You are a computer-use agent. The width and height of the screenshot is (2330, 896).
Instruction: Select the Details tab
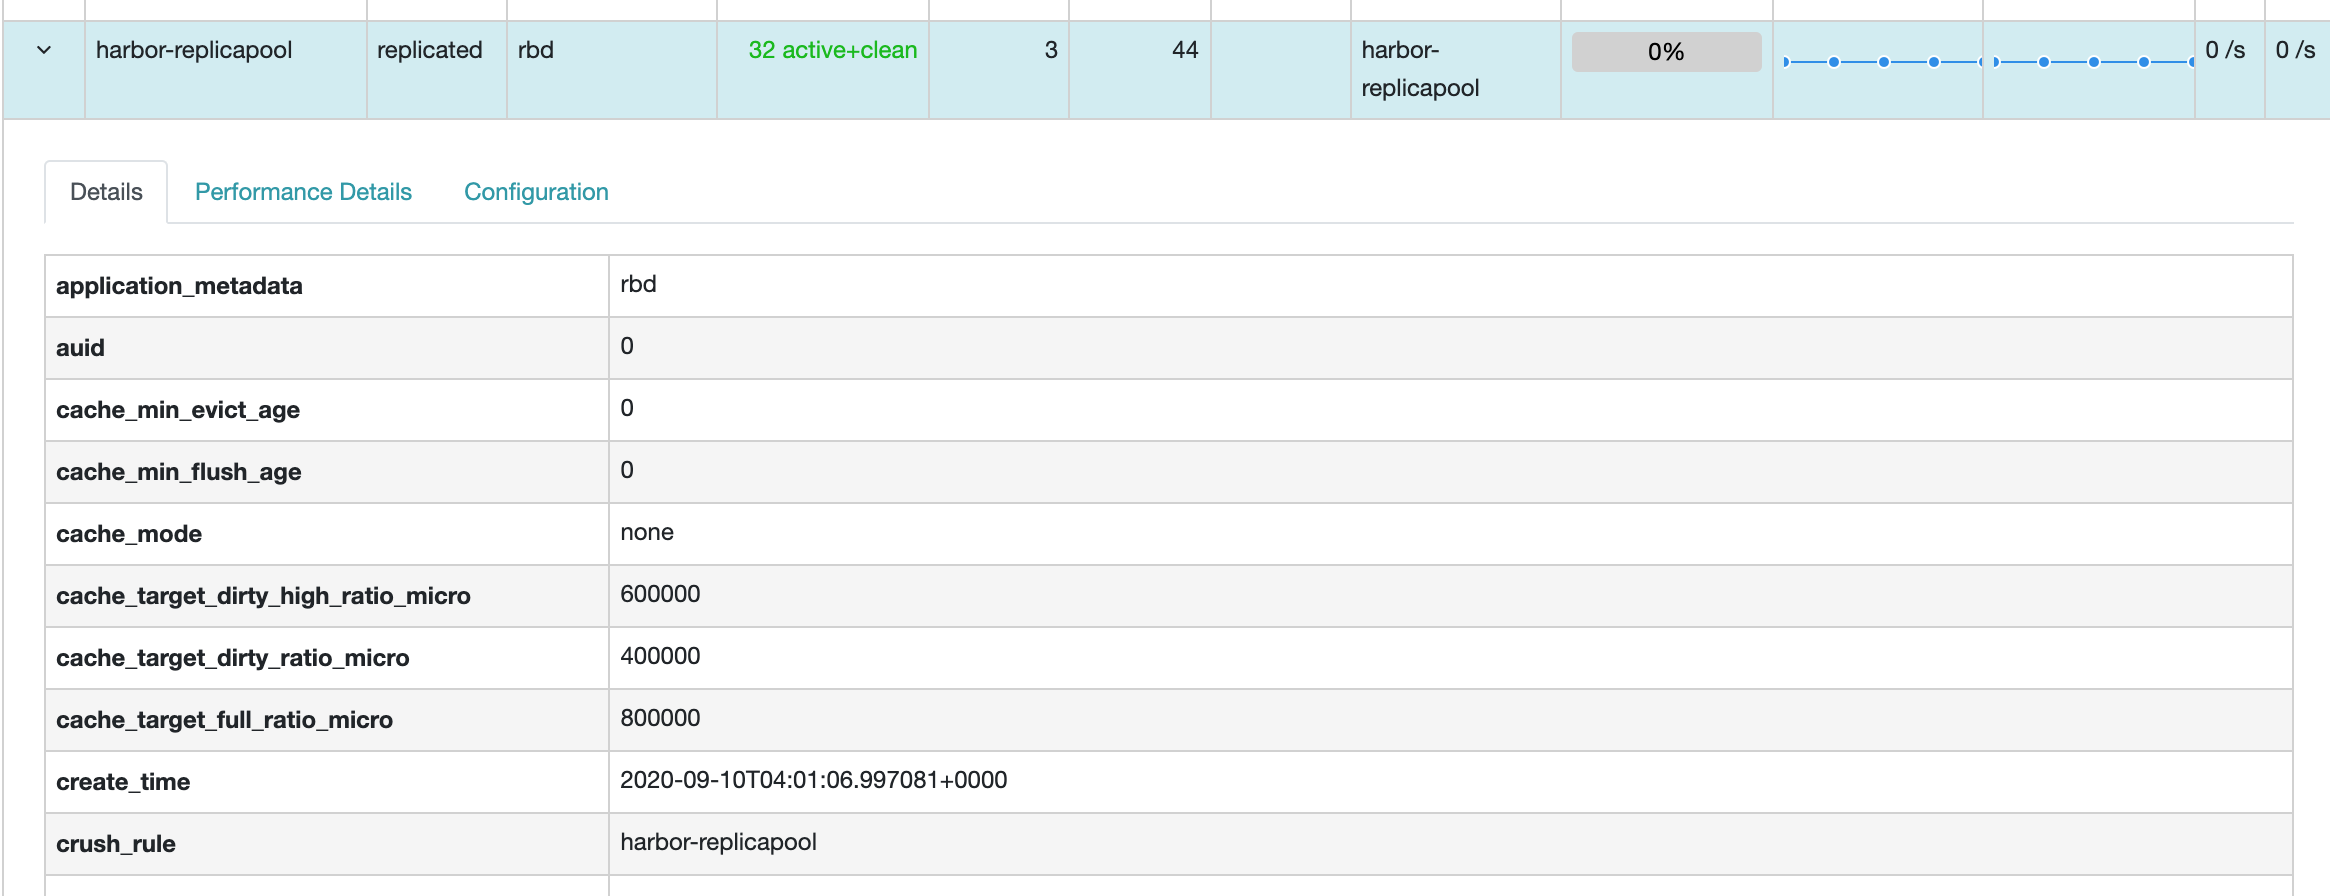coord(106,192)
